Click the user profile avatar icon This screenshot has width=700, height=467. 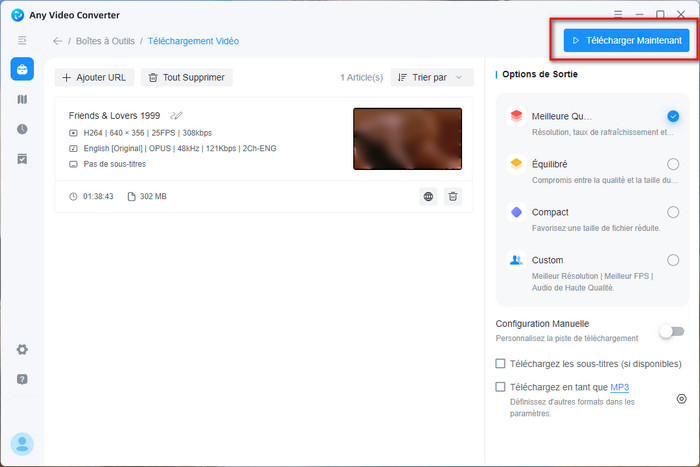tap(22, 443)
